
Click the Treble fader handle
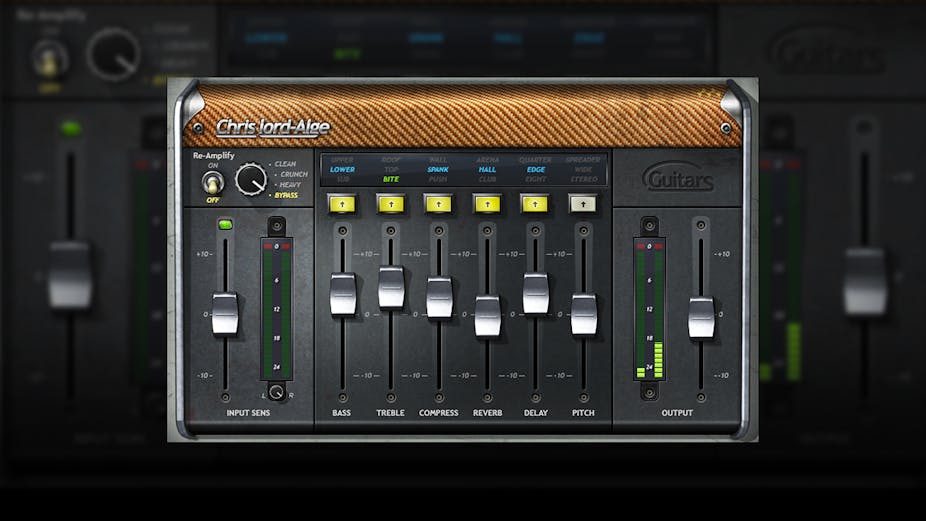(391, 287)
